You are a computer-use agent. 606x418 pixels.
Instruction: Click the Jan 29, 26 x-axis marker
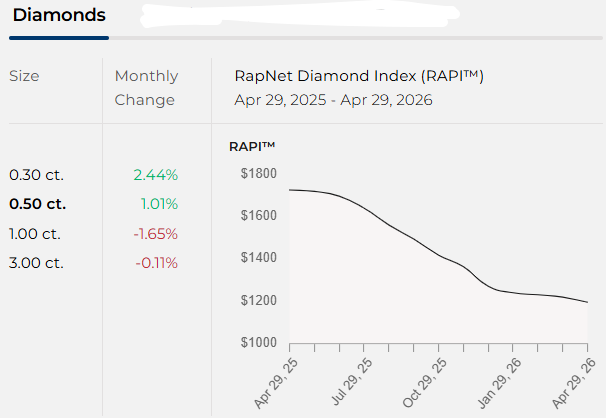click(500, 380)
